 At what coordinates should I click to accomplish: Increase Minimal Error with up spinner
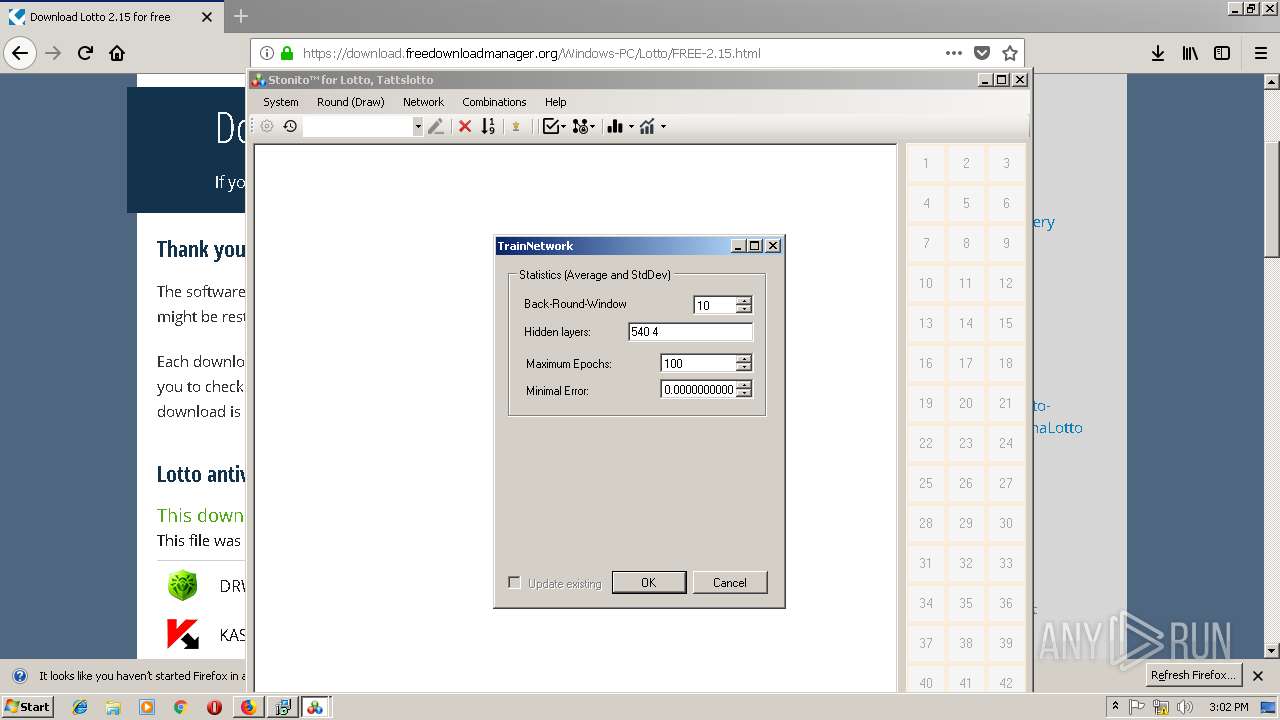coord(743,385)
